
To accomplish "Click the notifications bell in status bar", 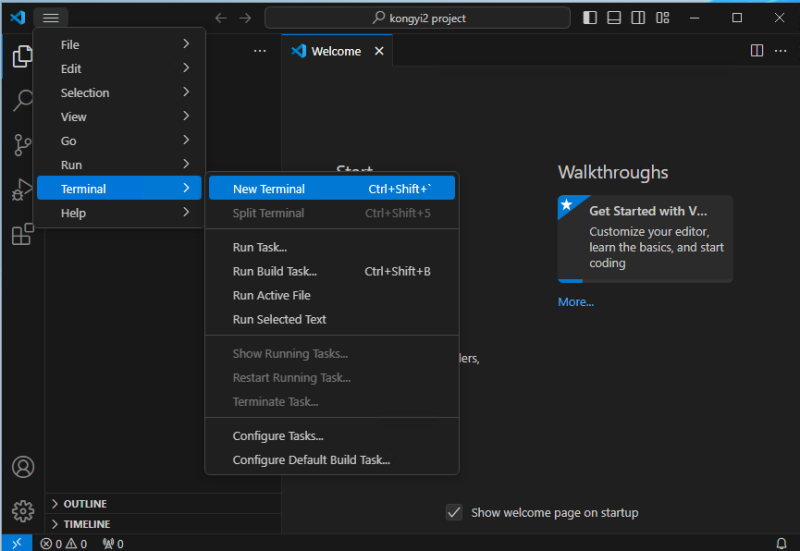I will 781,543.
